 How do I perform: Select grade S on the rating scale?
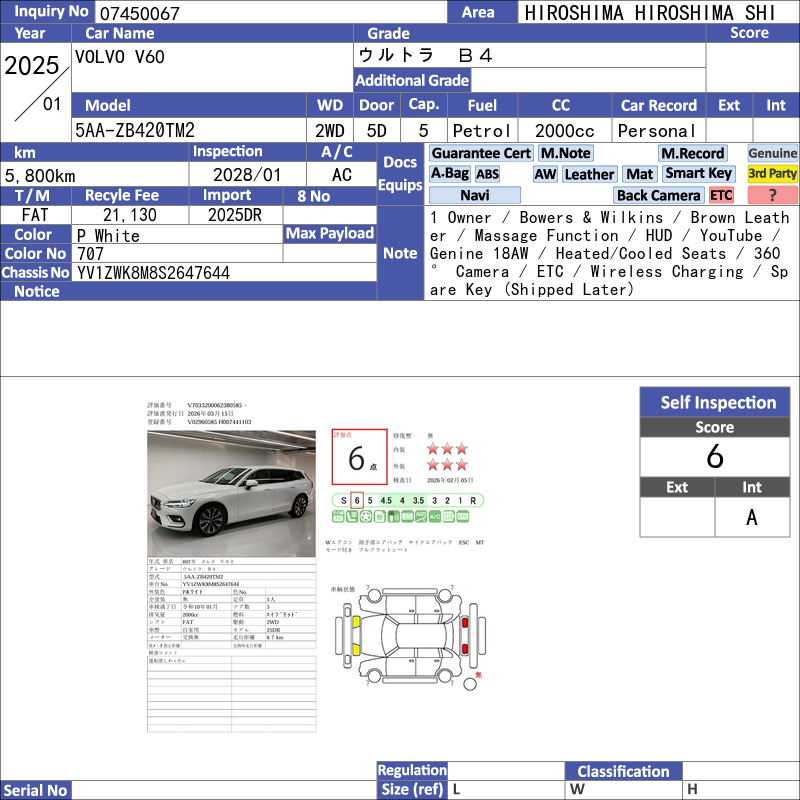click(x=344, y=501)
